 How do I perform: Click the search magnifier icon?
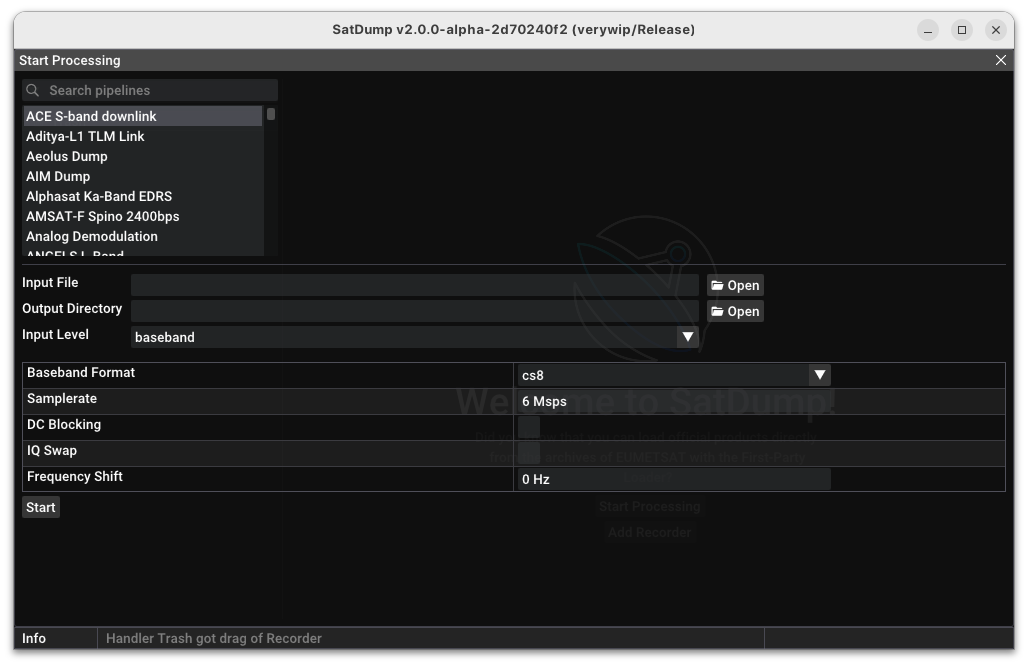click(33, 90)
